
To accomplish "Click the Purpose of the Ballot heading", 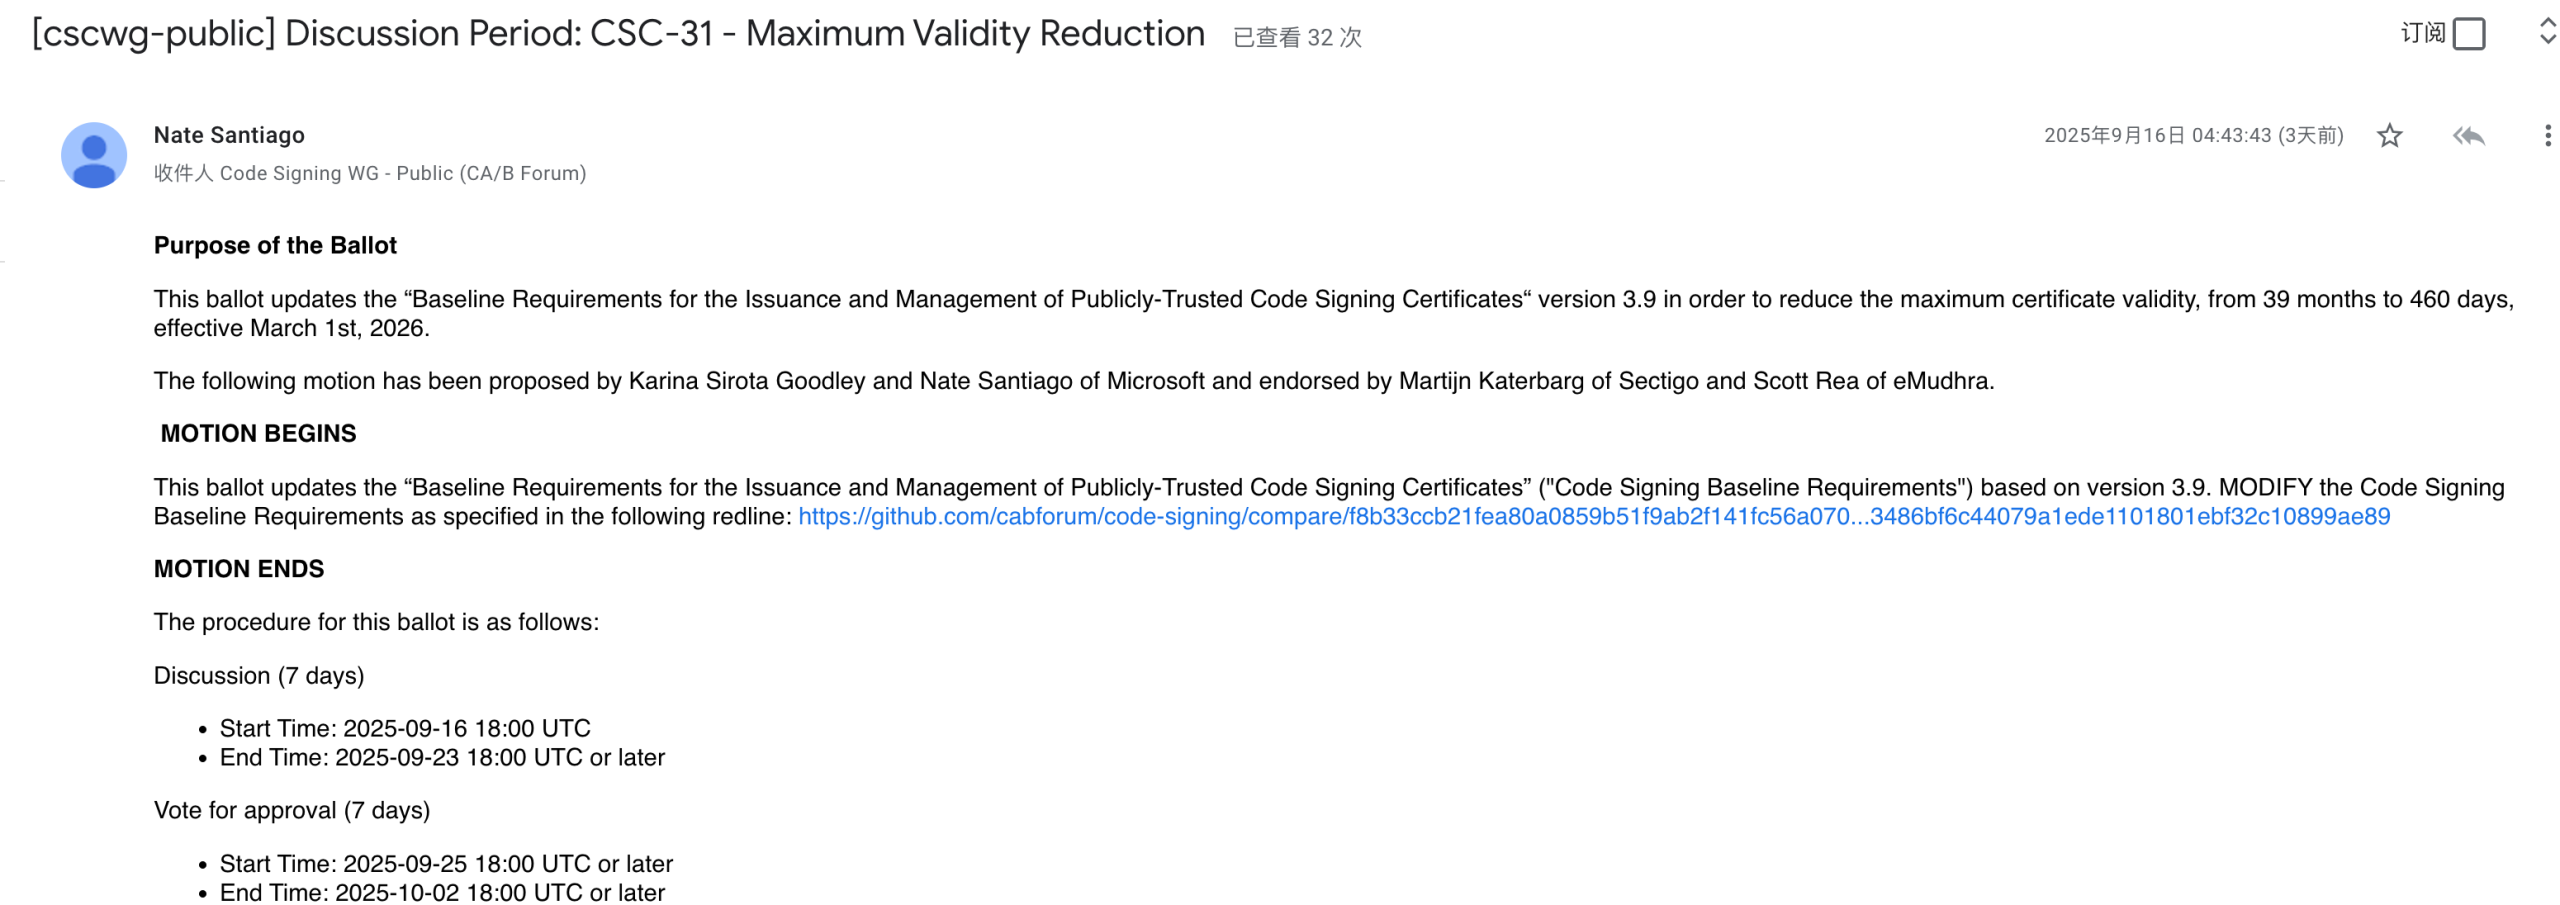I will click(275, 246).
